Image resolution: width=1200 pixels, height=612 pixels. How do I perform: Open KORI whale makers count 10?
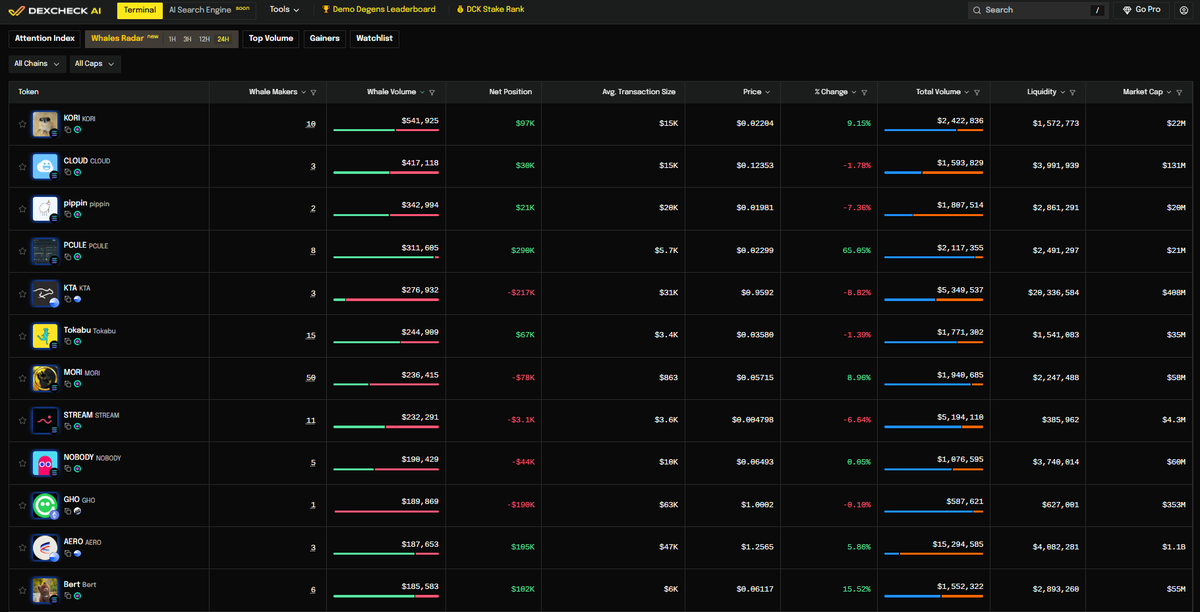coord(310,124)
